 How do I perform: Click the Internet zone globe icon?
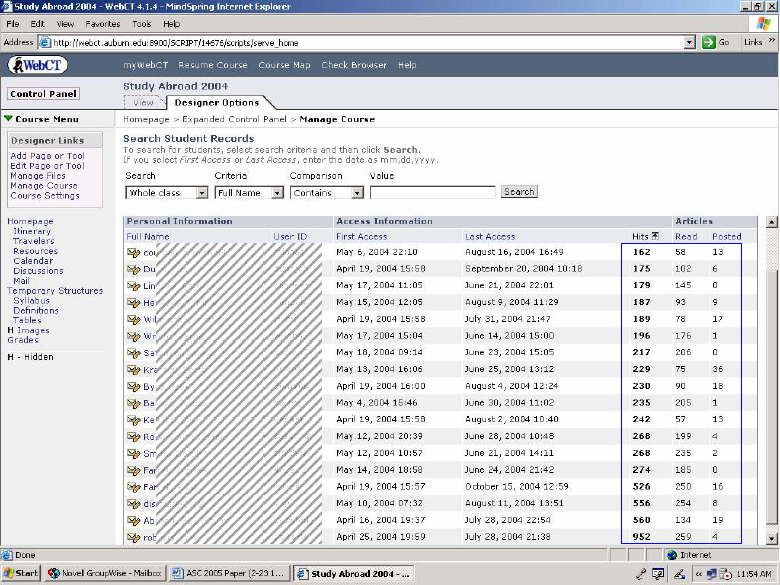[x=672, y=555]
